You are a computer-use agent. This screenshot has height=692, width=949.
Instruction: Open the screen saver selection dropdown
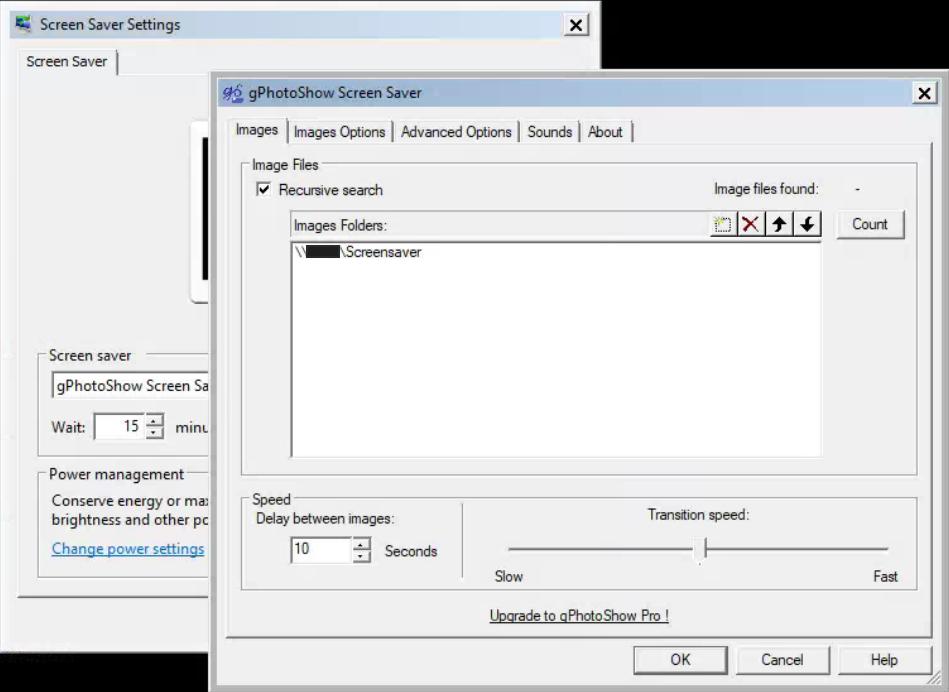click(x=130, y=386)
